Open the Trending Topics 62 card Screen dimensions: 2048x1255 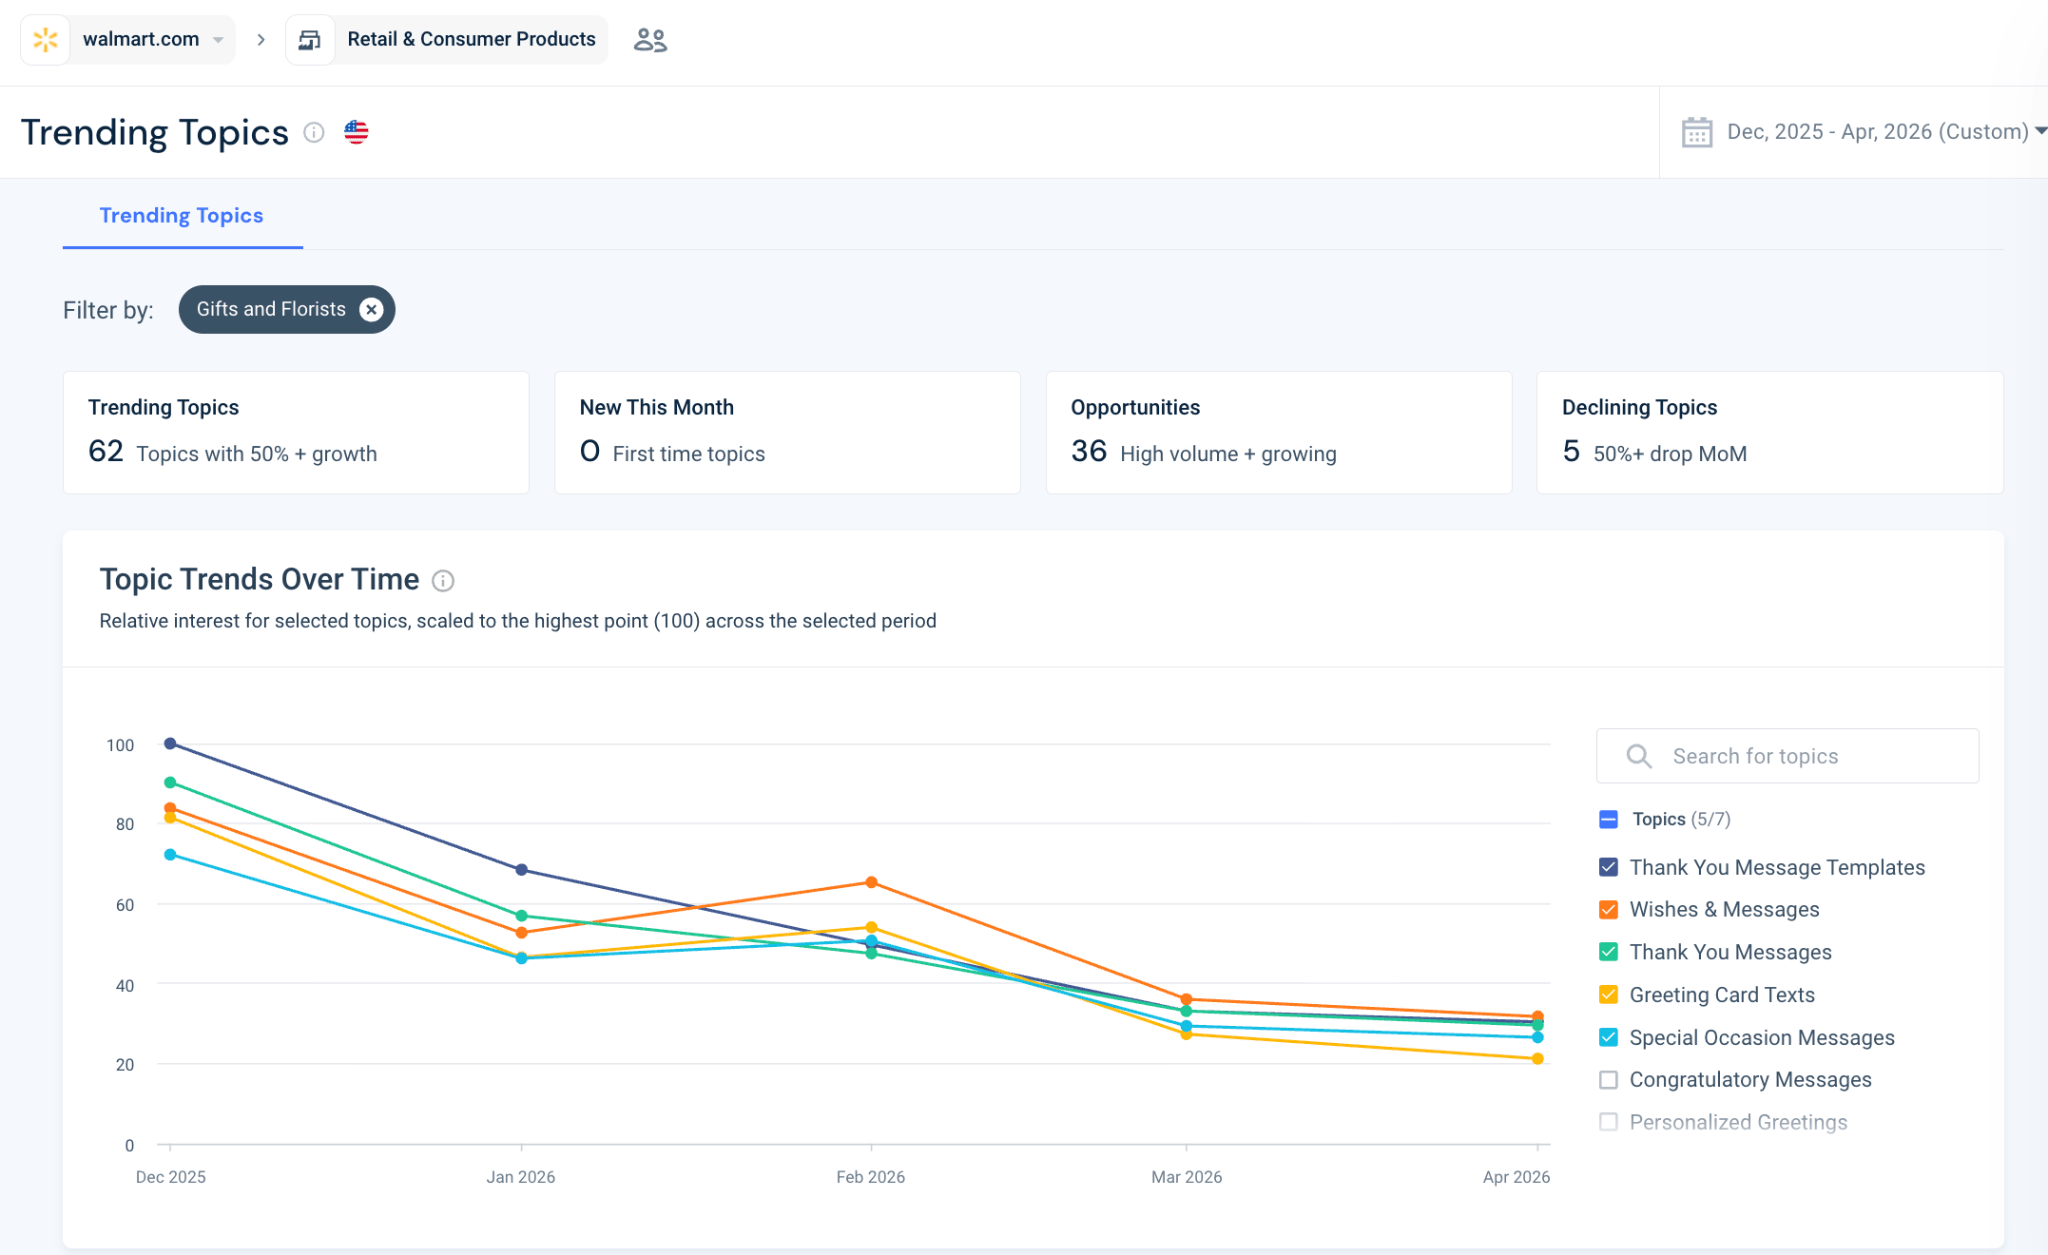tap(296, 432)
